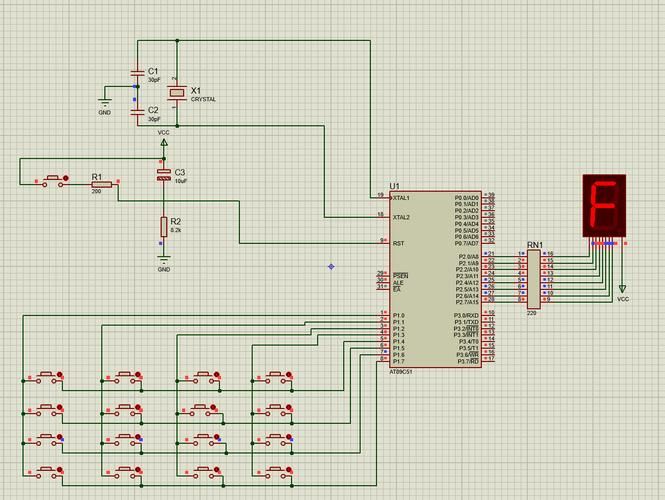Image resolution: width=665 pixels, height=500 pixels.
Task: Select capacitor C1 30pF
Action: pos(137,73)
